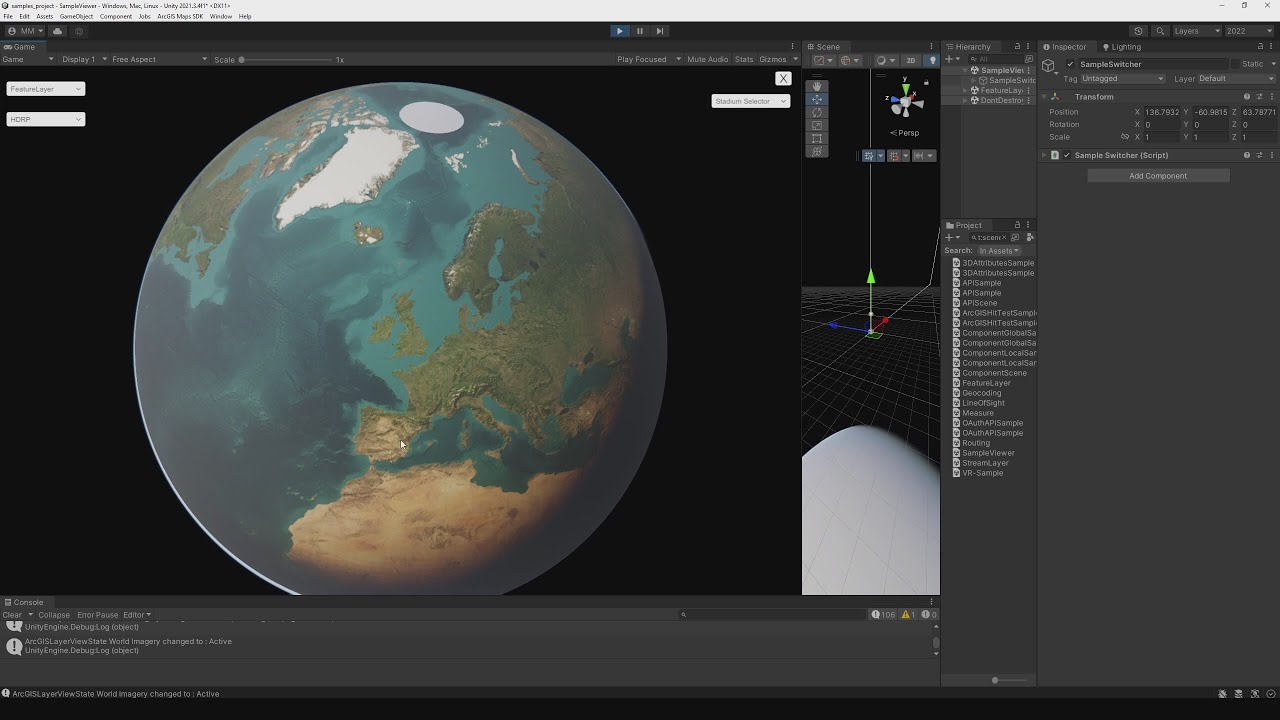Switch to the Lighting tab
The height and width of the screenshot is (720, 1280).
pos(1121,47)
